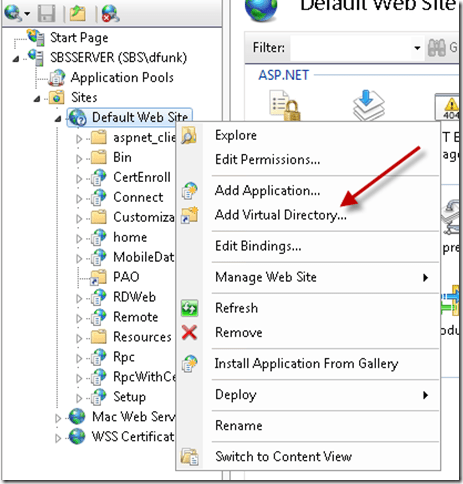The width and height of the screenshot is (463, 484).
Task: Expand the Bin folder node
Action: (79, 158)
